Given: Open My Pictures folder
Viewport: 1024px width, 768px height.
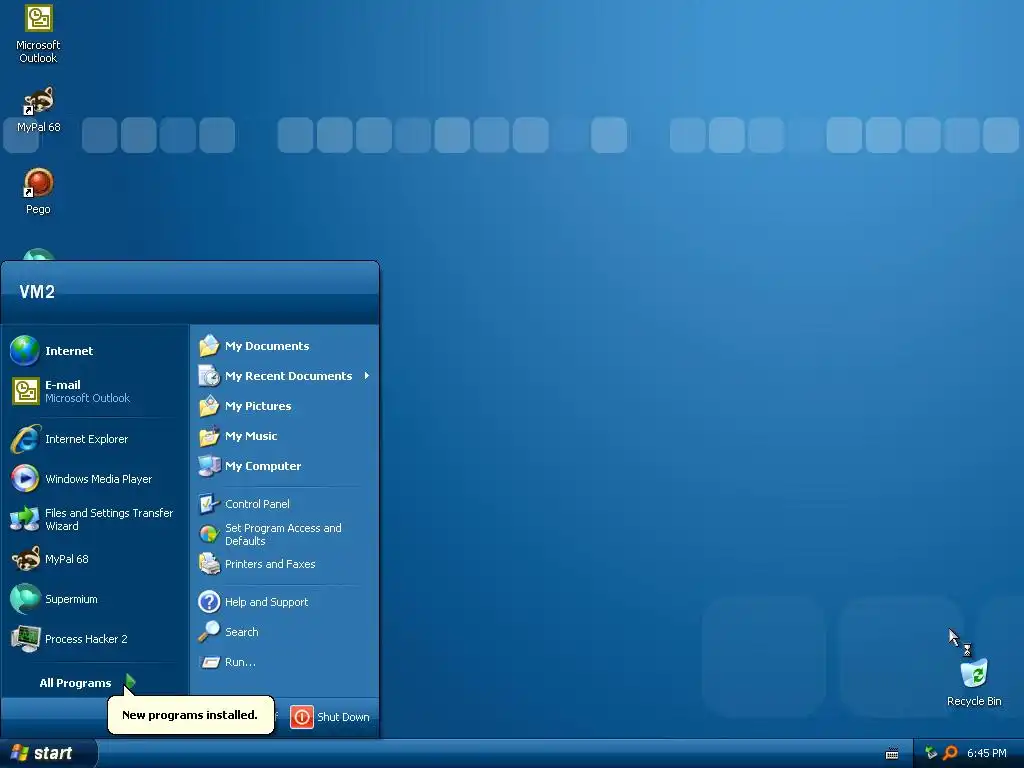Looking at the screenshot, I should pyautogui.click(x=285, y=406).
